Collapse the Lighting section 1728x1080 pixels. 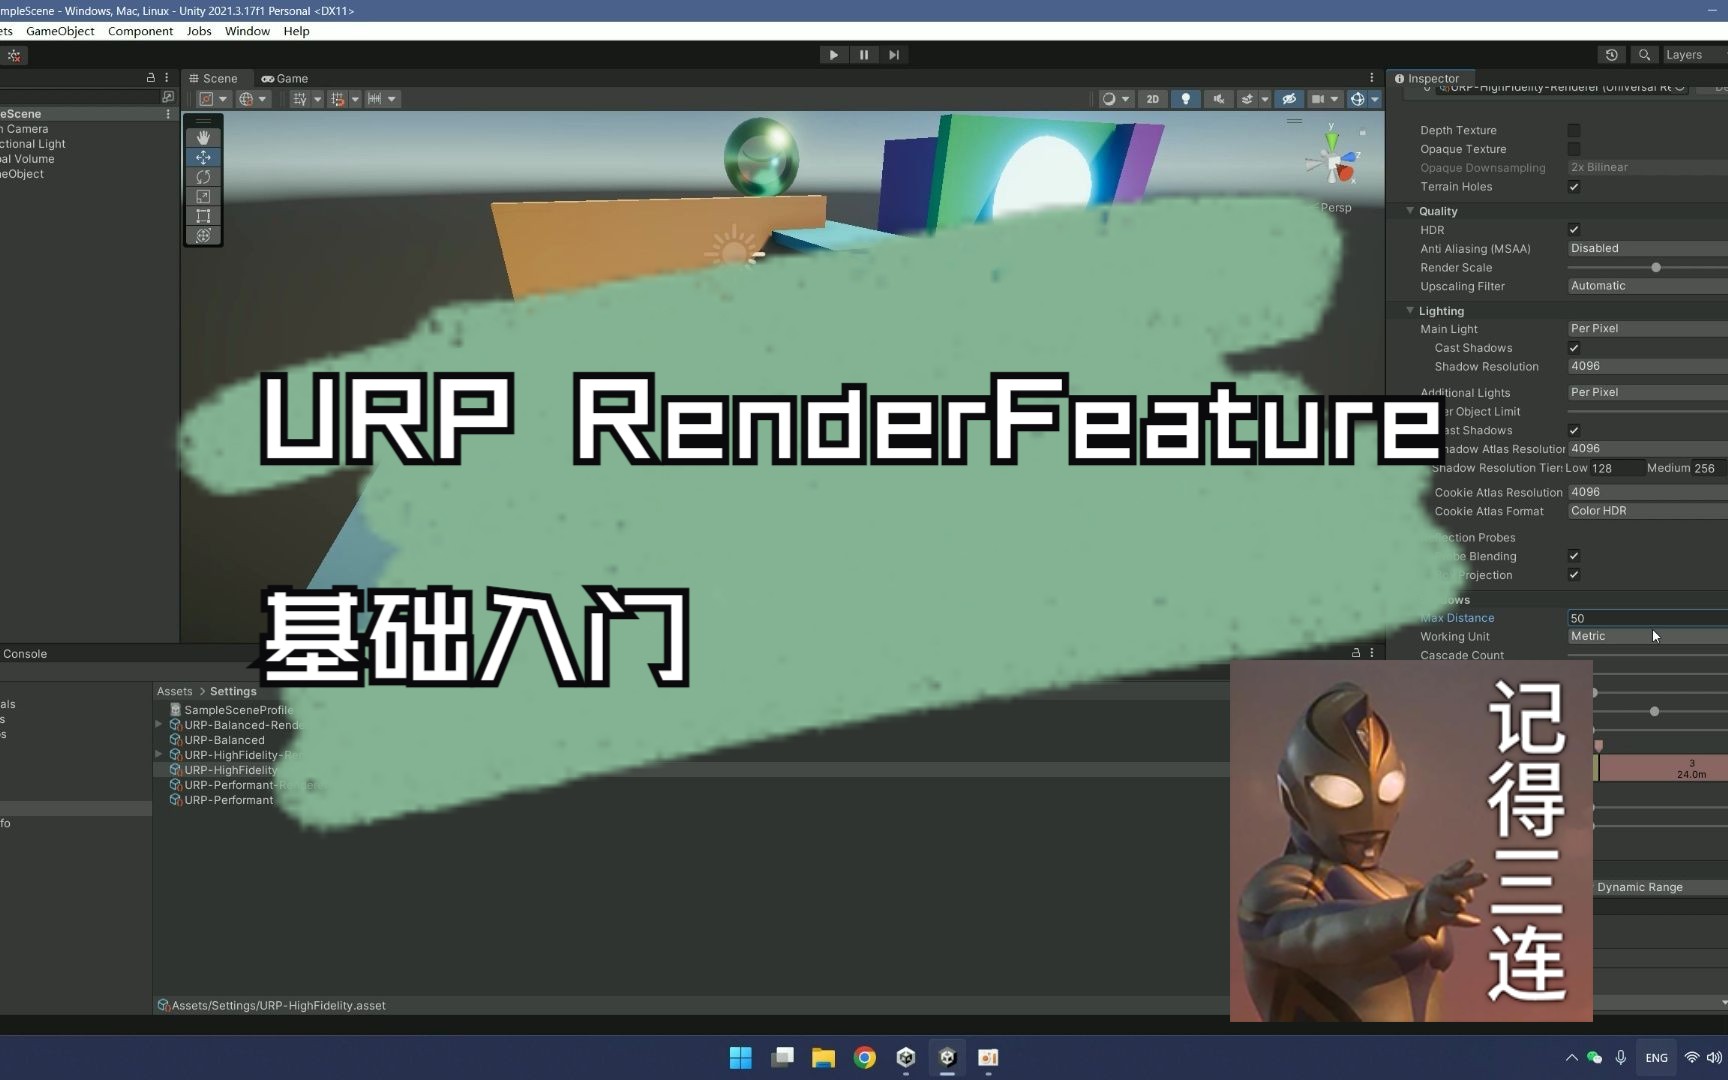pos(1410,311)
